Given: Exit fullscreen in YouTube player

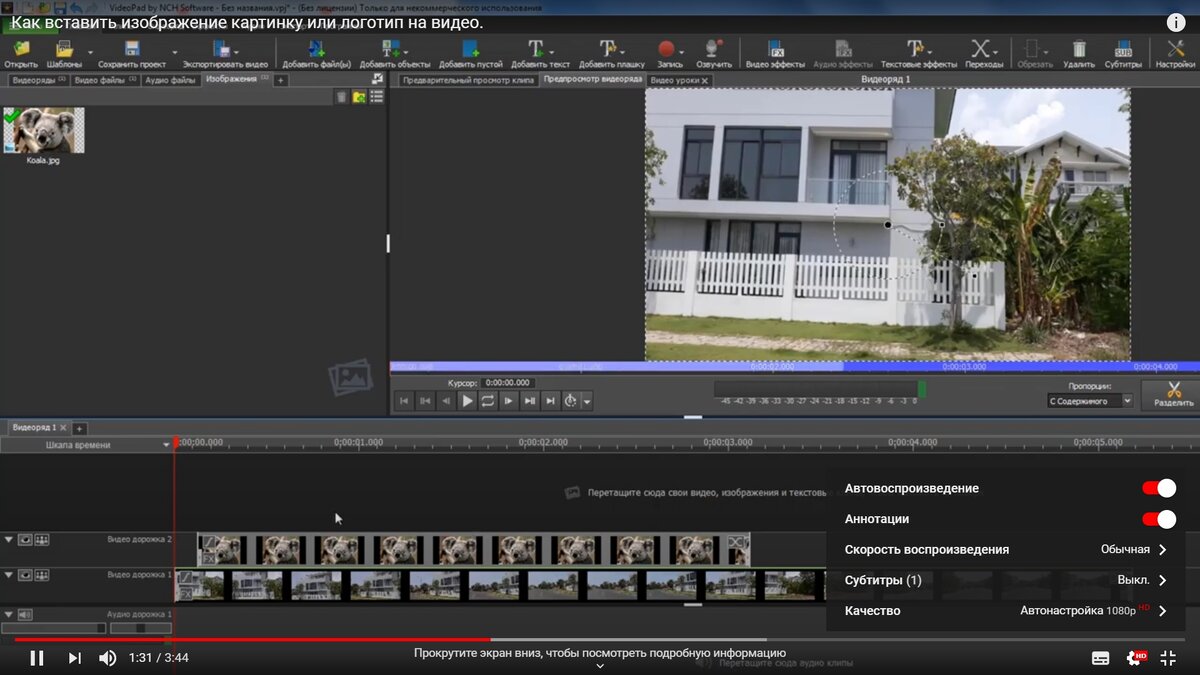Looking at the screenshot, I should [1168, 657].
